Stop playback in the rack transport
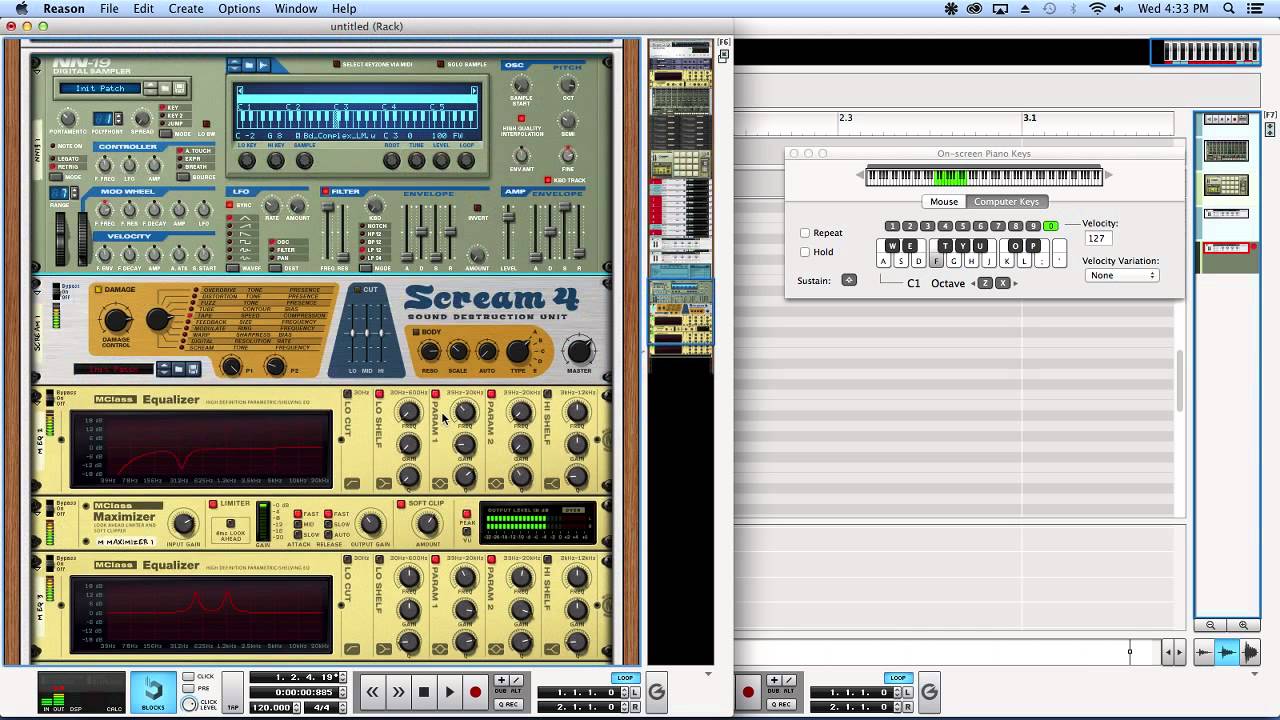This screenshot has height=720, width=1280. click(424, 692)
